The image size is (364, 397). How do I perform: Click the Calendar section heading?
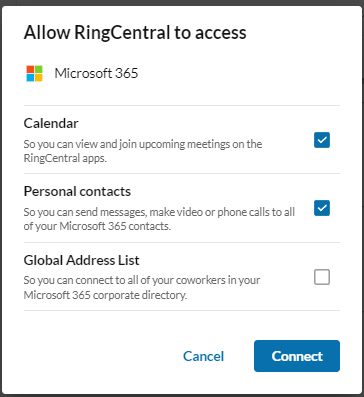click(x=51, y=124)
